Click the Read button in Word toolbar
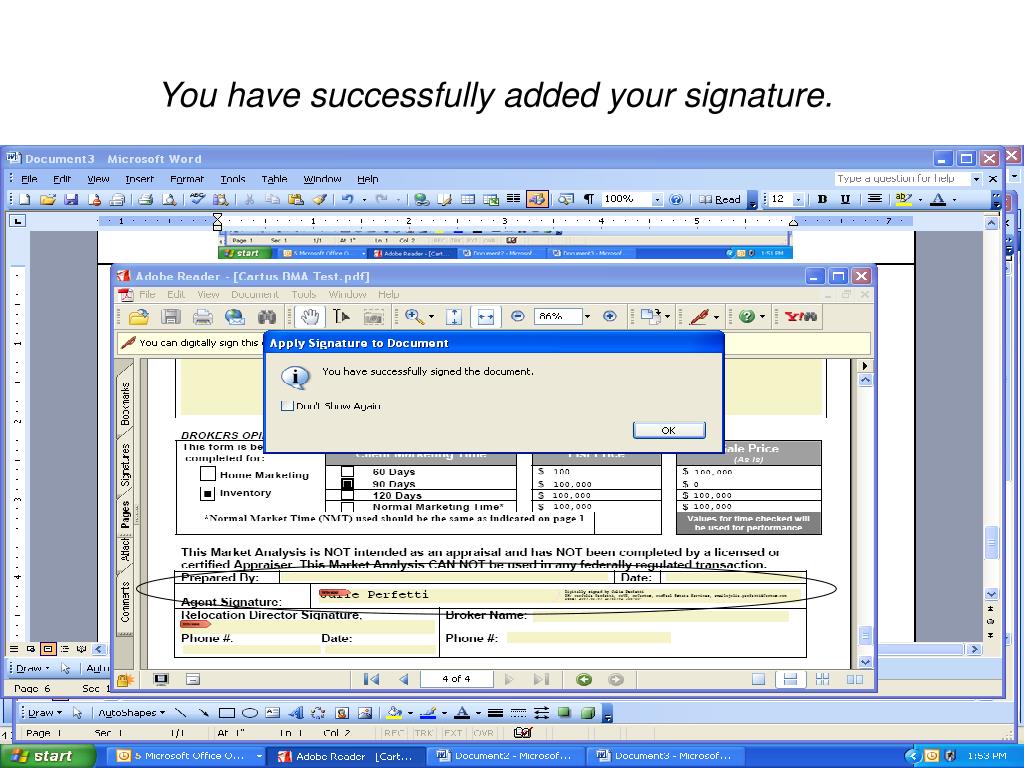The width and height of the screenshot is (1024, 768). [x=720, y=199]
